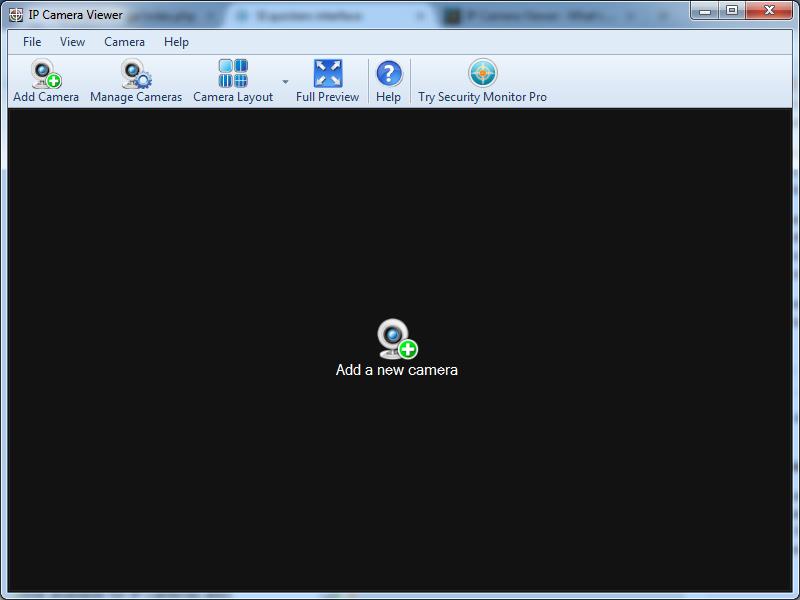Expand the Camera Layout dropdown arrow
800x600 pixels.
pos(284,81)
